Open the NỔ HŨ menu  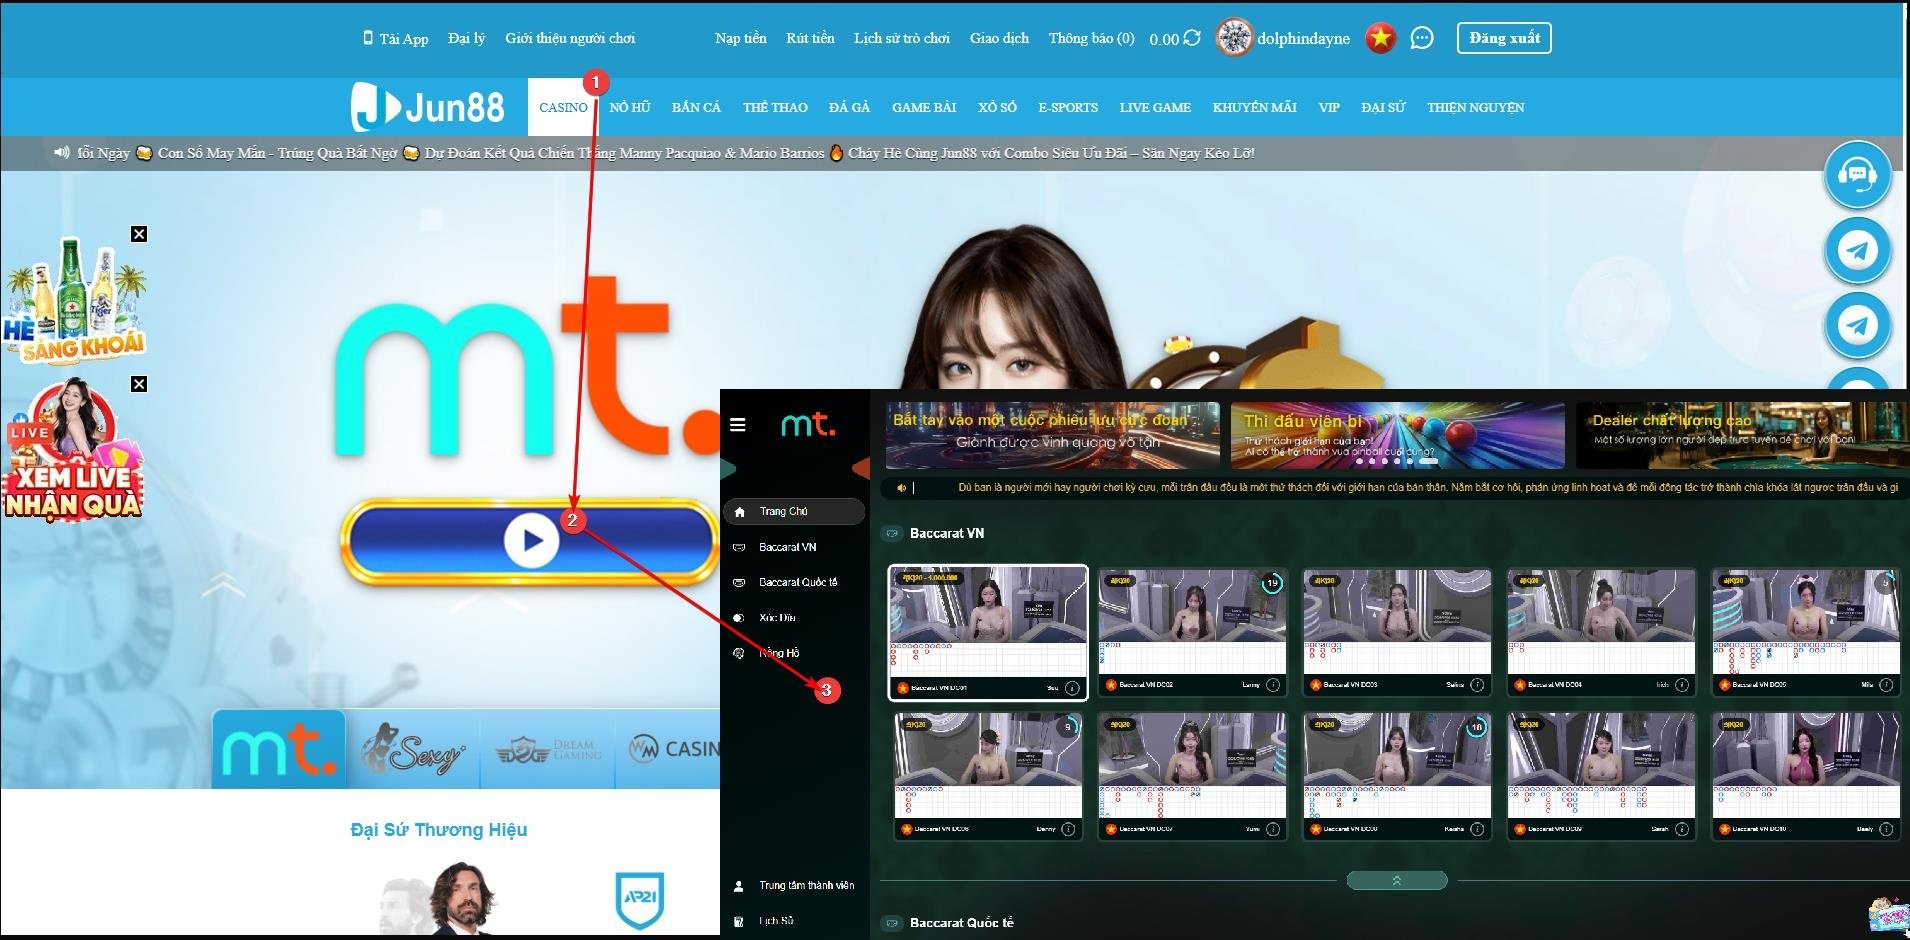(630, 107)
